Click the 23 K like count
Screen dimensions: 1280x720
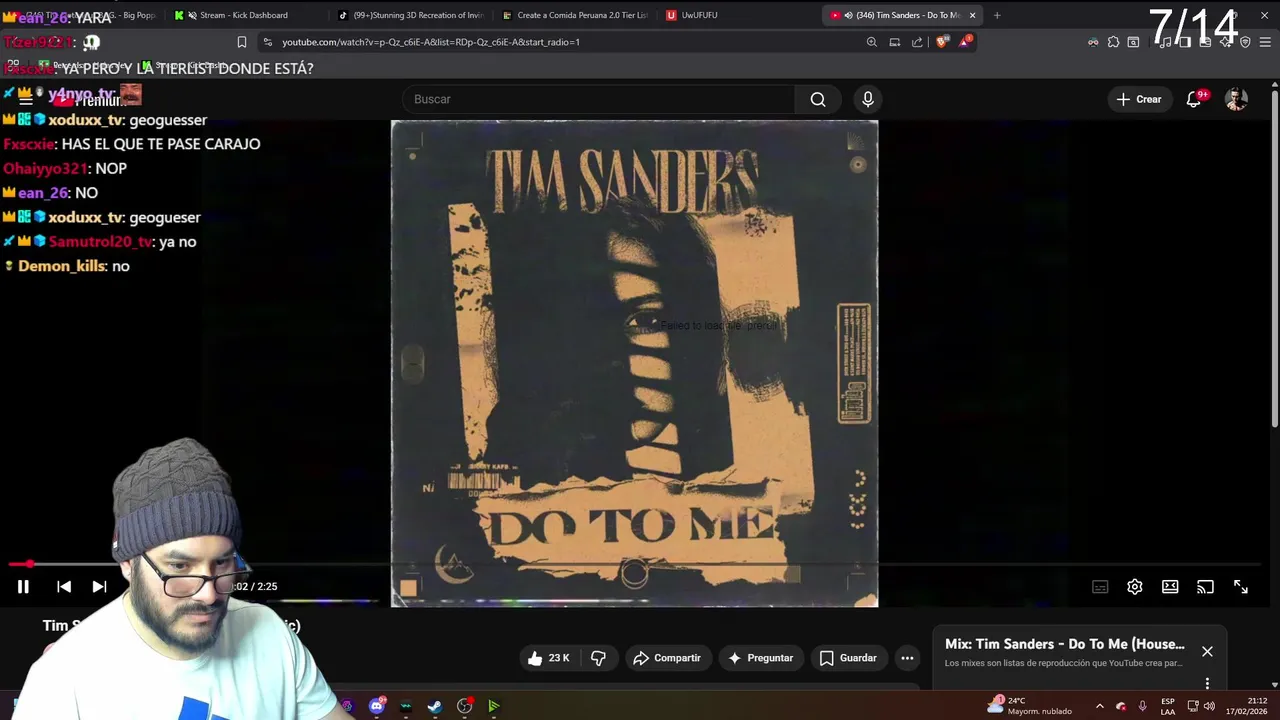[559, 658]
